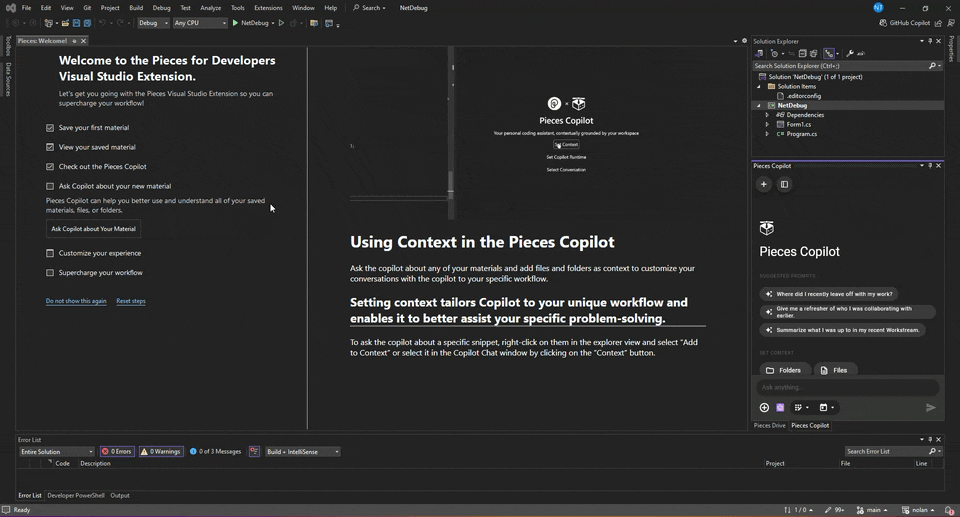960x517 pixels.
Task: Click the Ask anything chat input
Action: point(847,387)
